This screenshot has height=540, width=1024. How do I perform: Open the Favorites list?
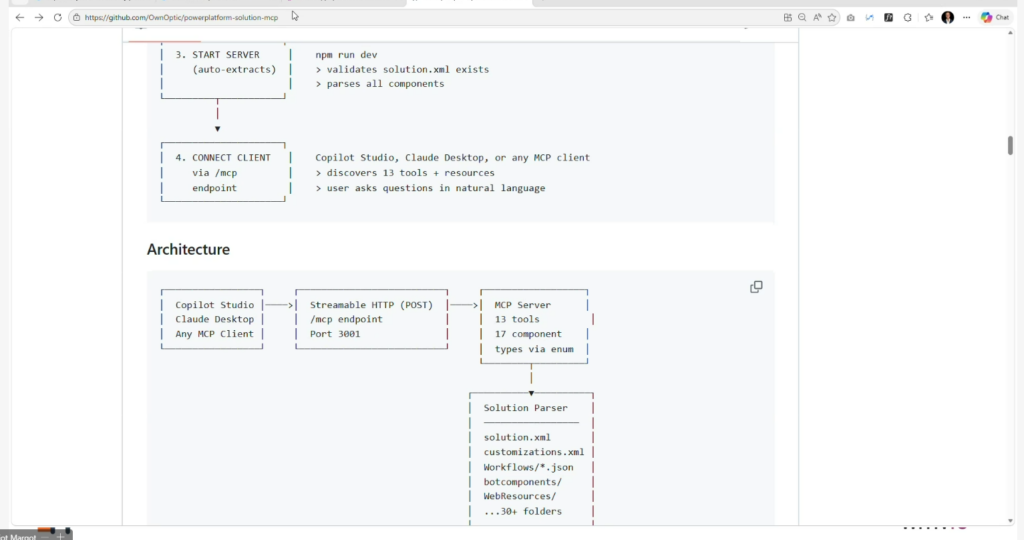(x=929, y=17)
